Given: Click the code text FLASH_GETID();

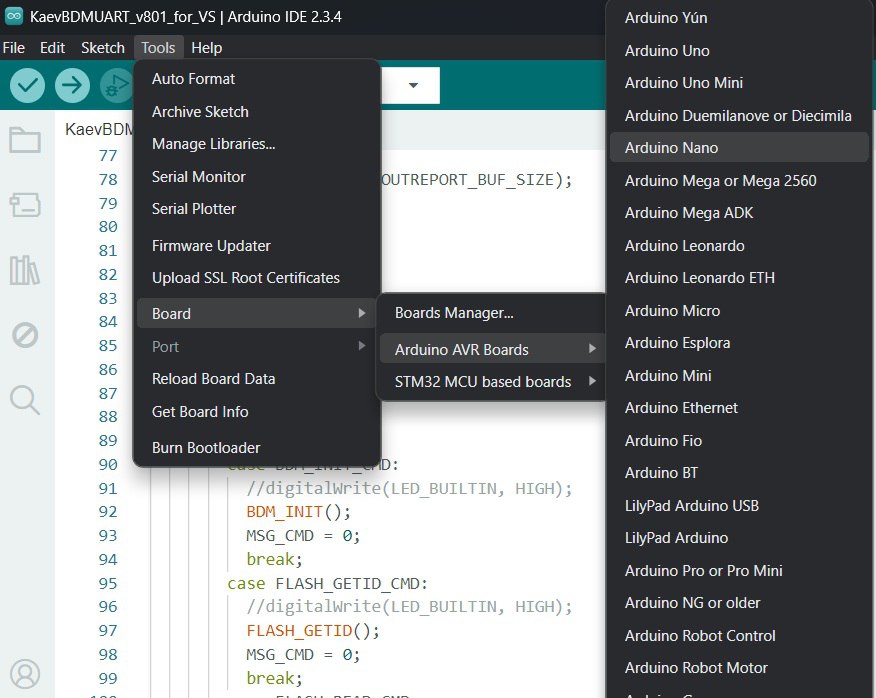Looking at the screenshot, I should click(x=313, y=631).
